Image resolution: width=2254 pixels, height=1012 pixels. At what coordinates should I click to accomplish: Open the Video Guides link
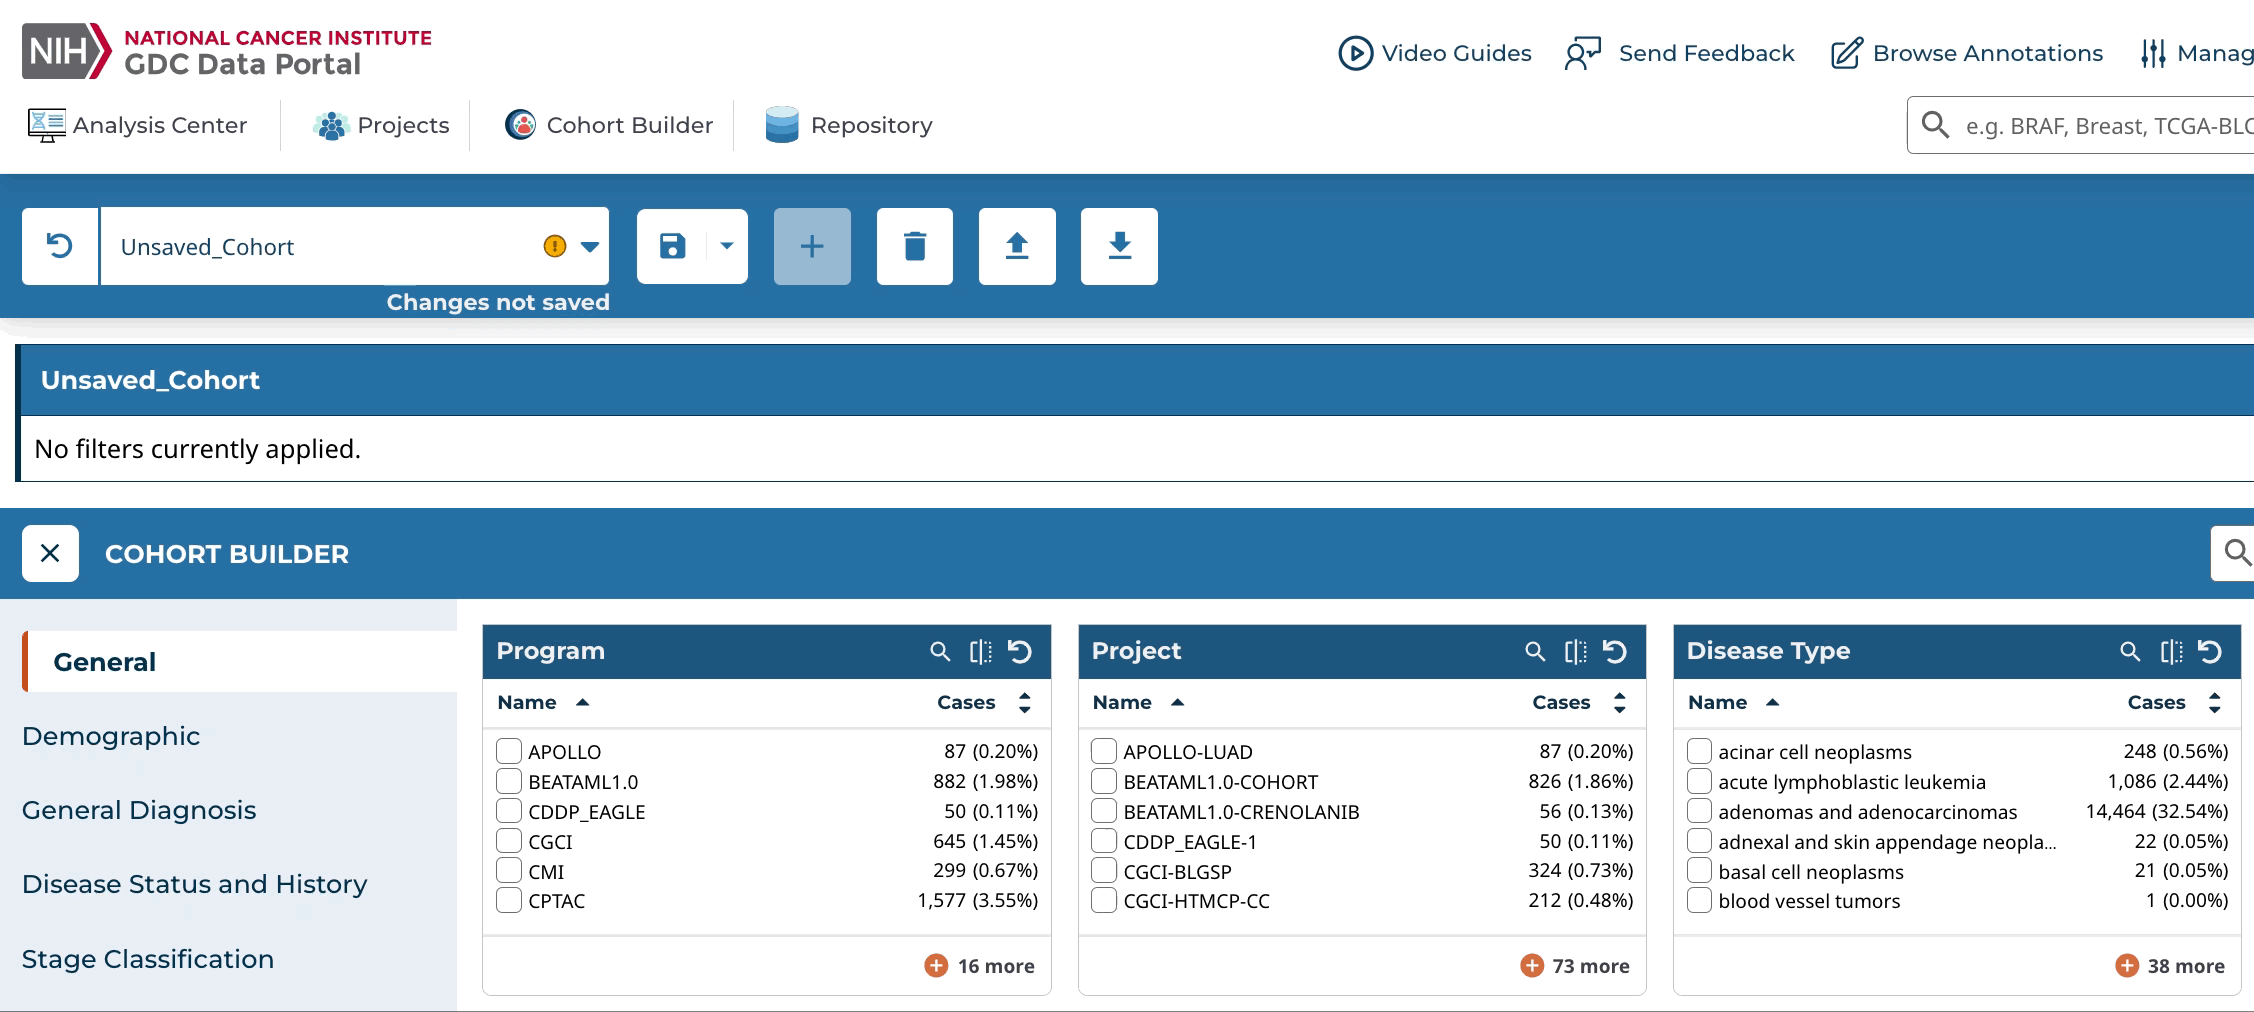point(1435,53)
